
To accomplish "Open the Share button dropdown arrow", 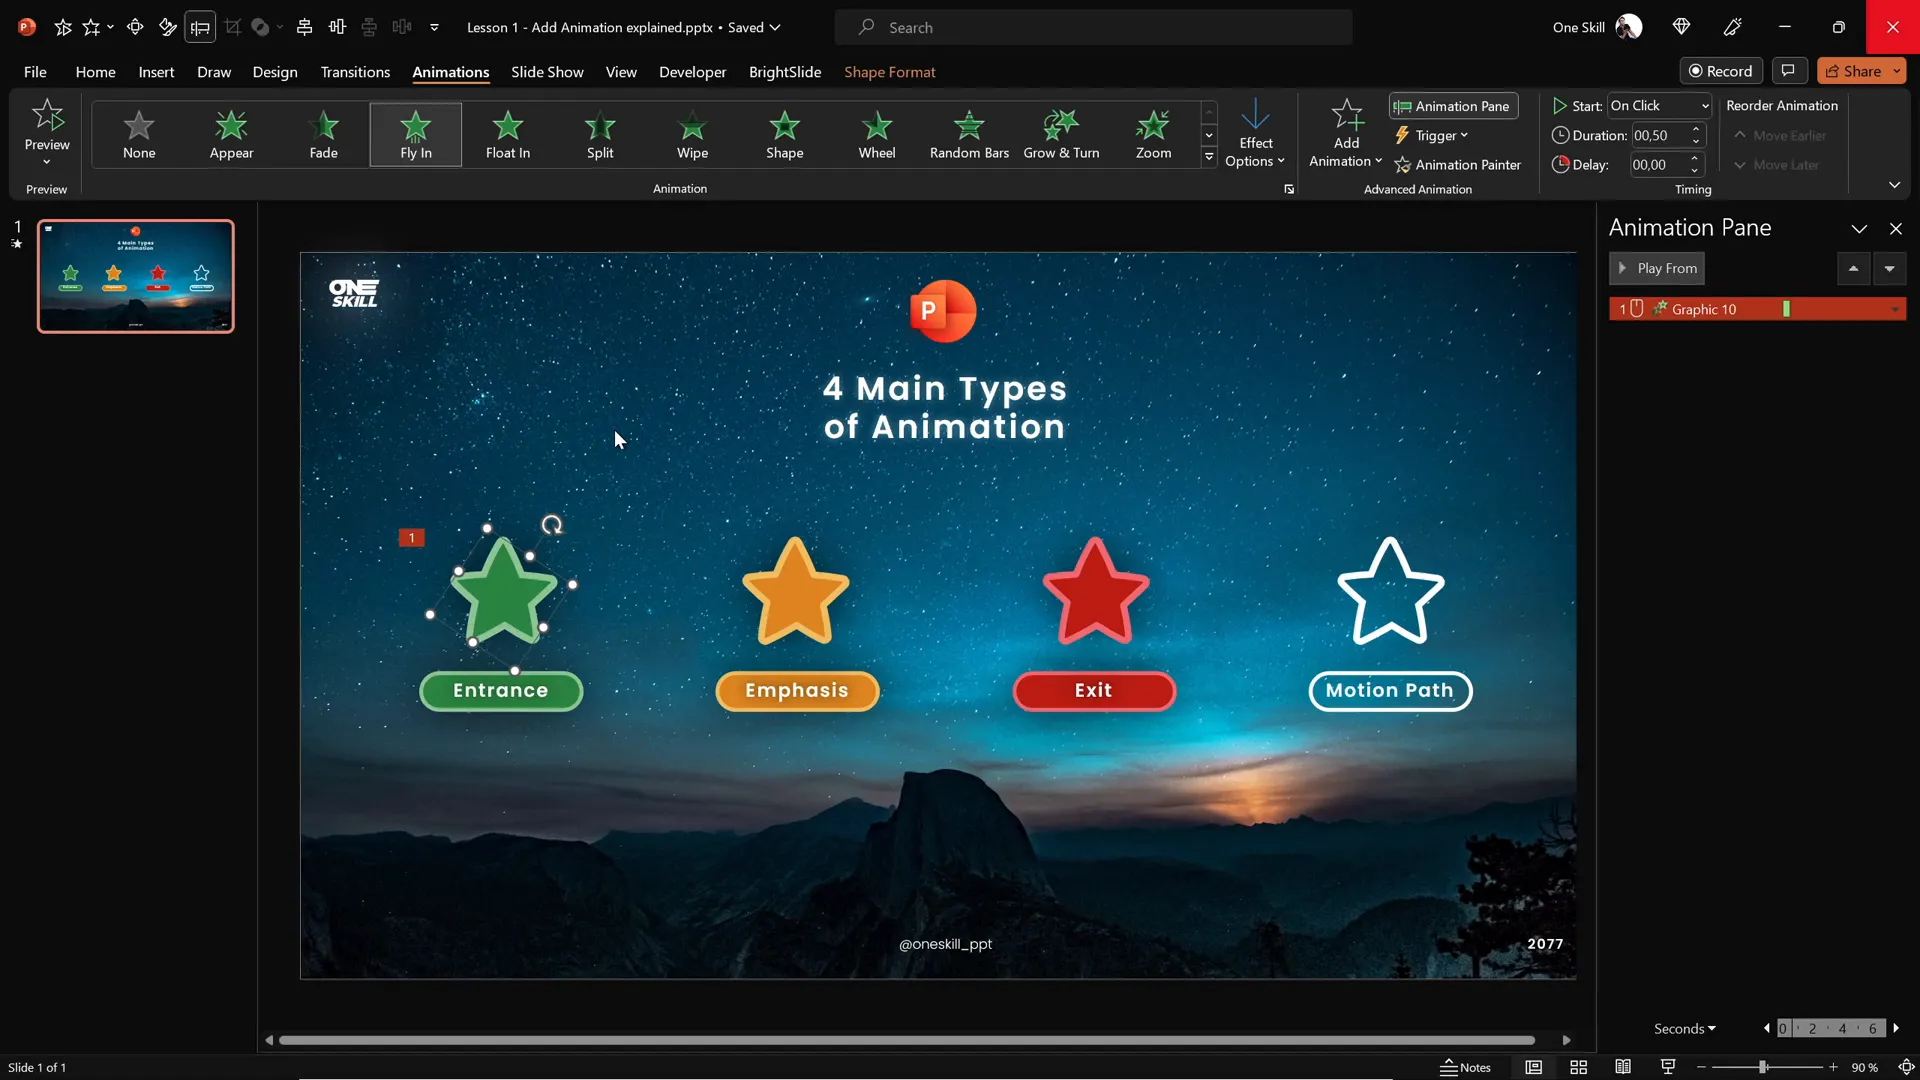I will pos(1897,71).
